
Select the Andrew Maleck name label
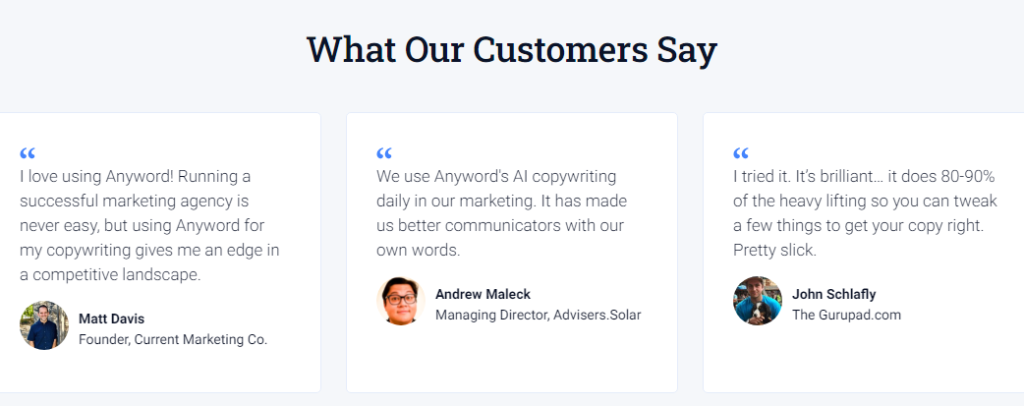[483, 294]
